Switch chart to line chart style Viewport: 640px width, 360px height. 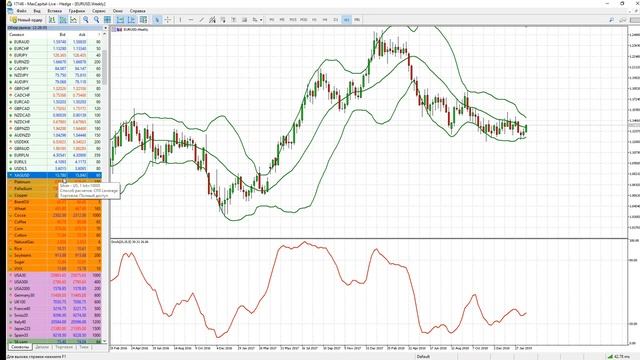coord(73,20)
